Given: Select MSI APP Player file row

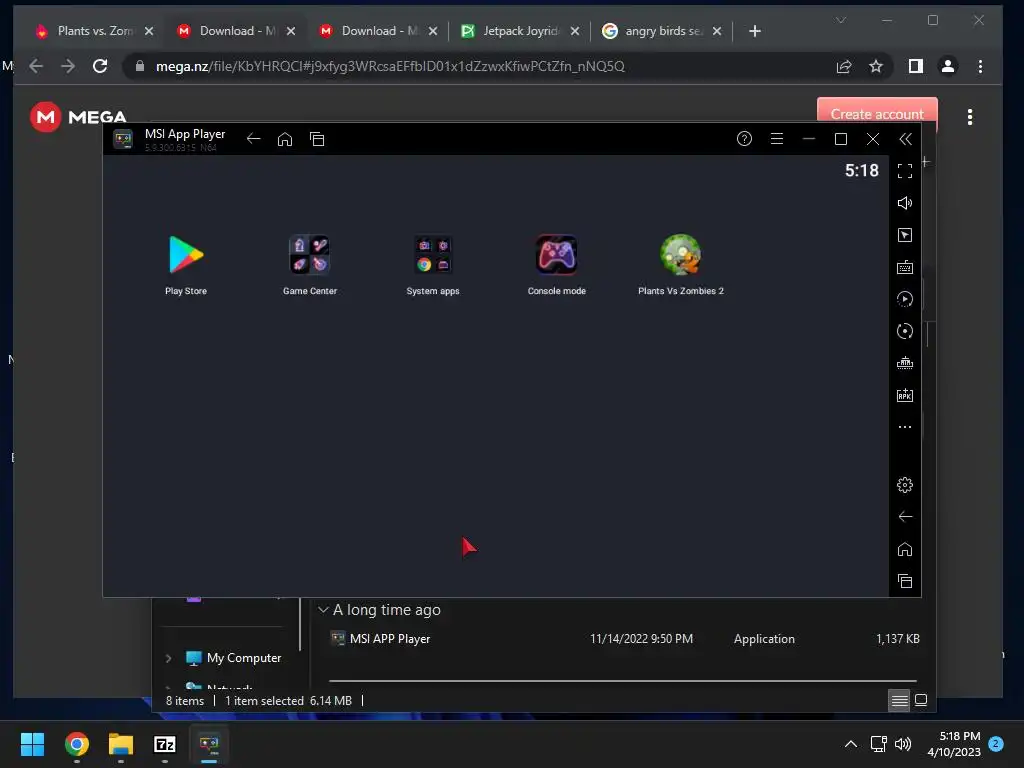Looking at the screenshot, I should pos(624,639).
